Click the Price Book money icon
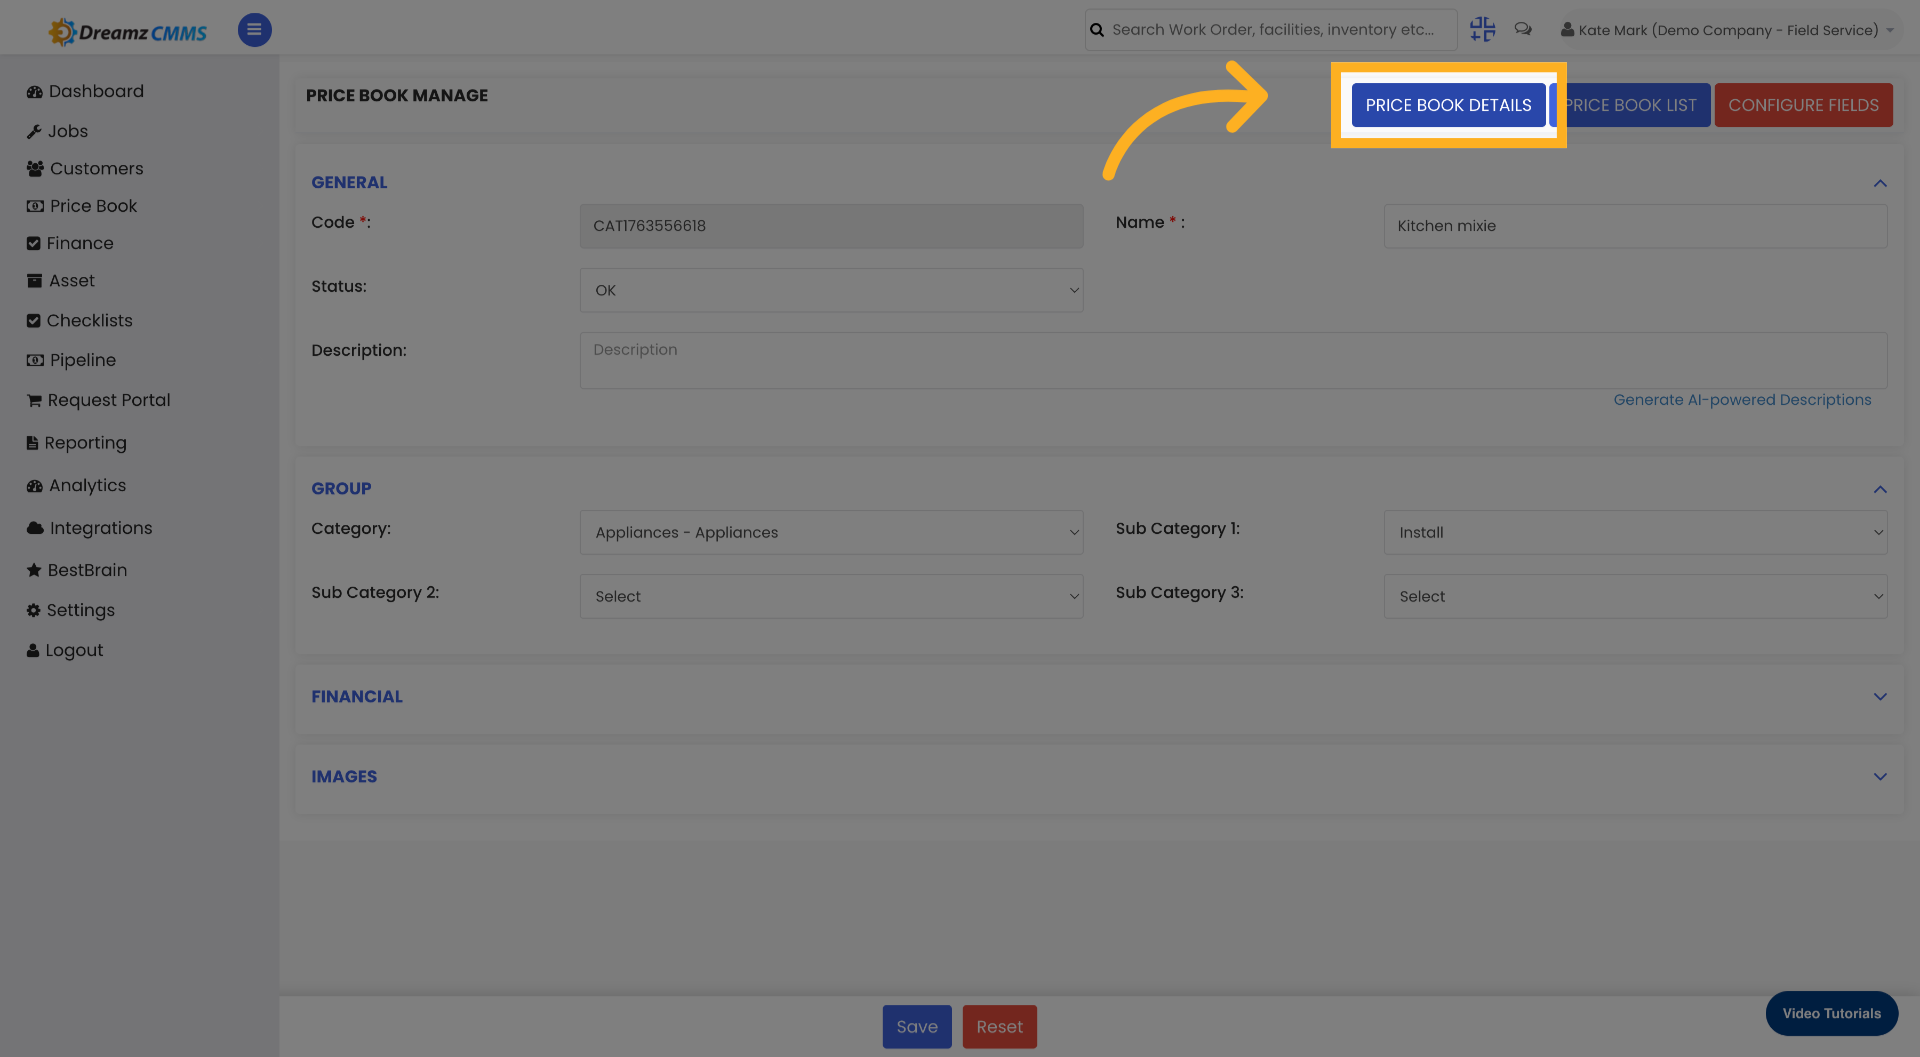The image size is (1920, 1057). (36, 206)
